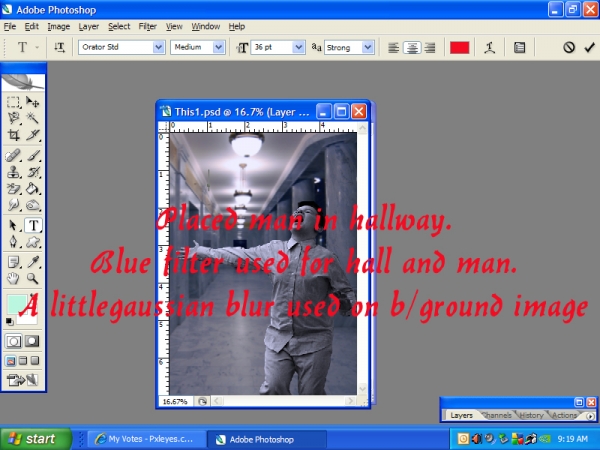Left align the text
The width and height of the screenshot is (600, 450).
393,48
